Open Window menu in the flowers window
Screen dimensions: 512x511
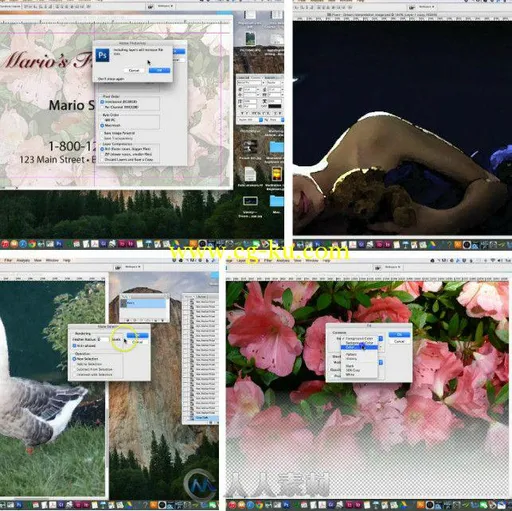[312, 260]
